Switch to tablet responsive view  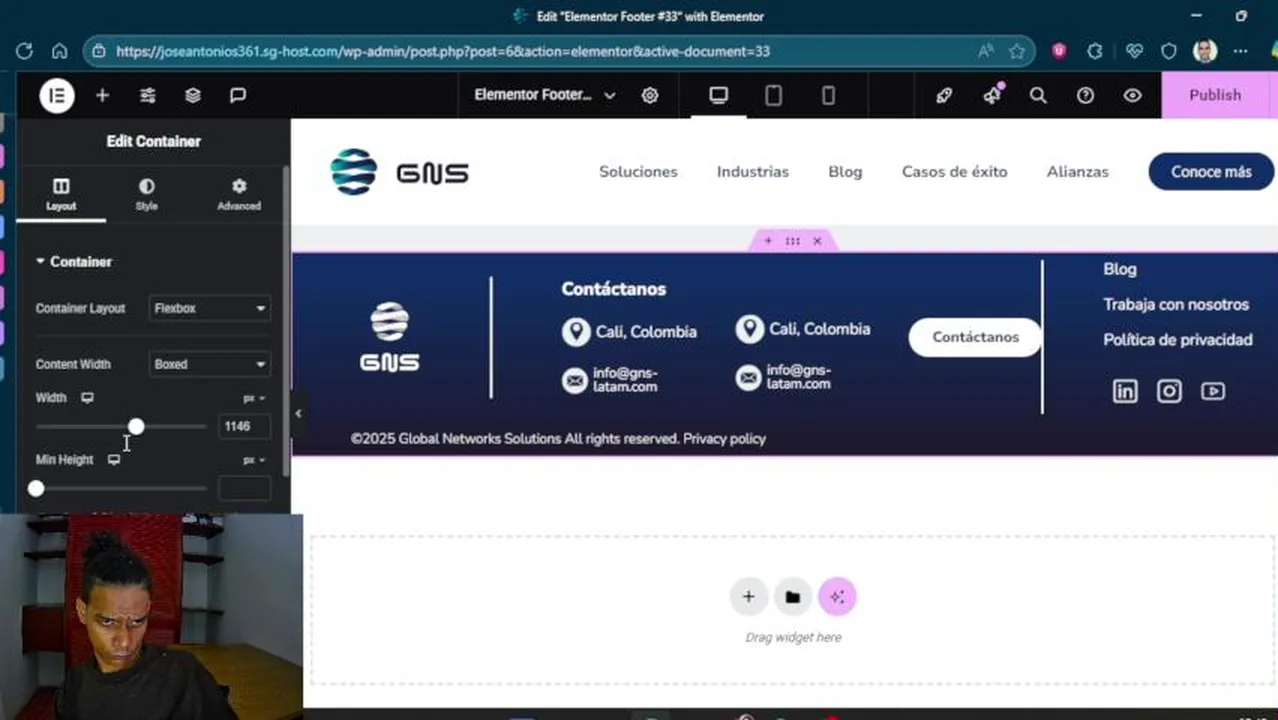click(773, 95)
